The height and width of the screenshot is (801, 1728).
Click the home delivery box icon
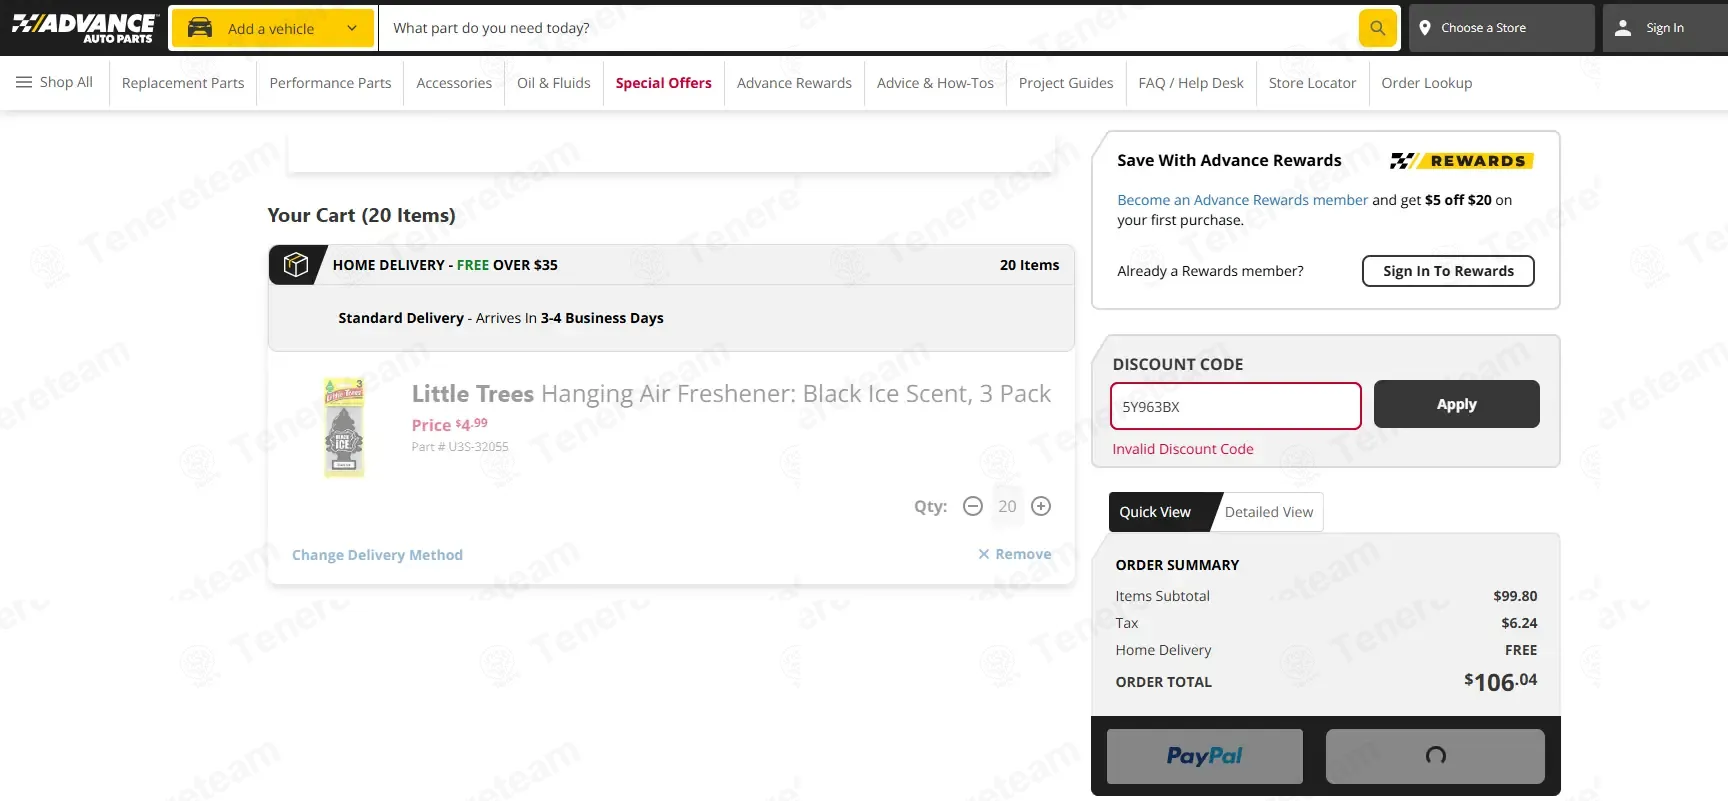click(x=295, y=265)
